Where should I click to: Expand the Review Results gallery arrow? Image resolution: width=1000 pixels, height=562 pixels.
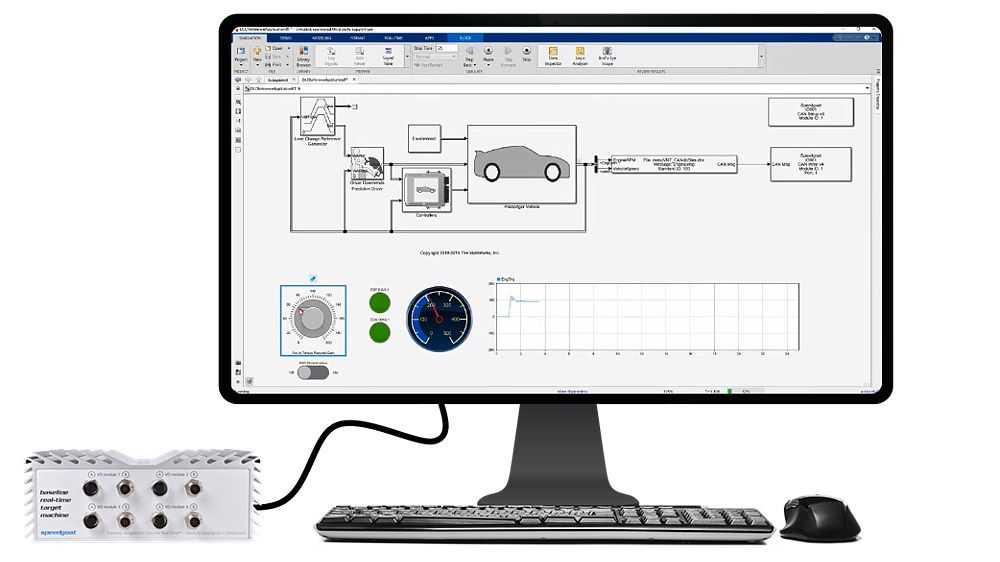pos(761,57)
